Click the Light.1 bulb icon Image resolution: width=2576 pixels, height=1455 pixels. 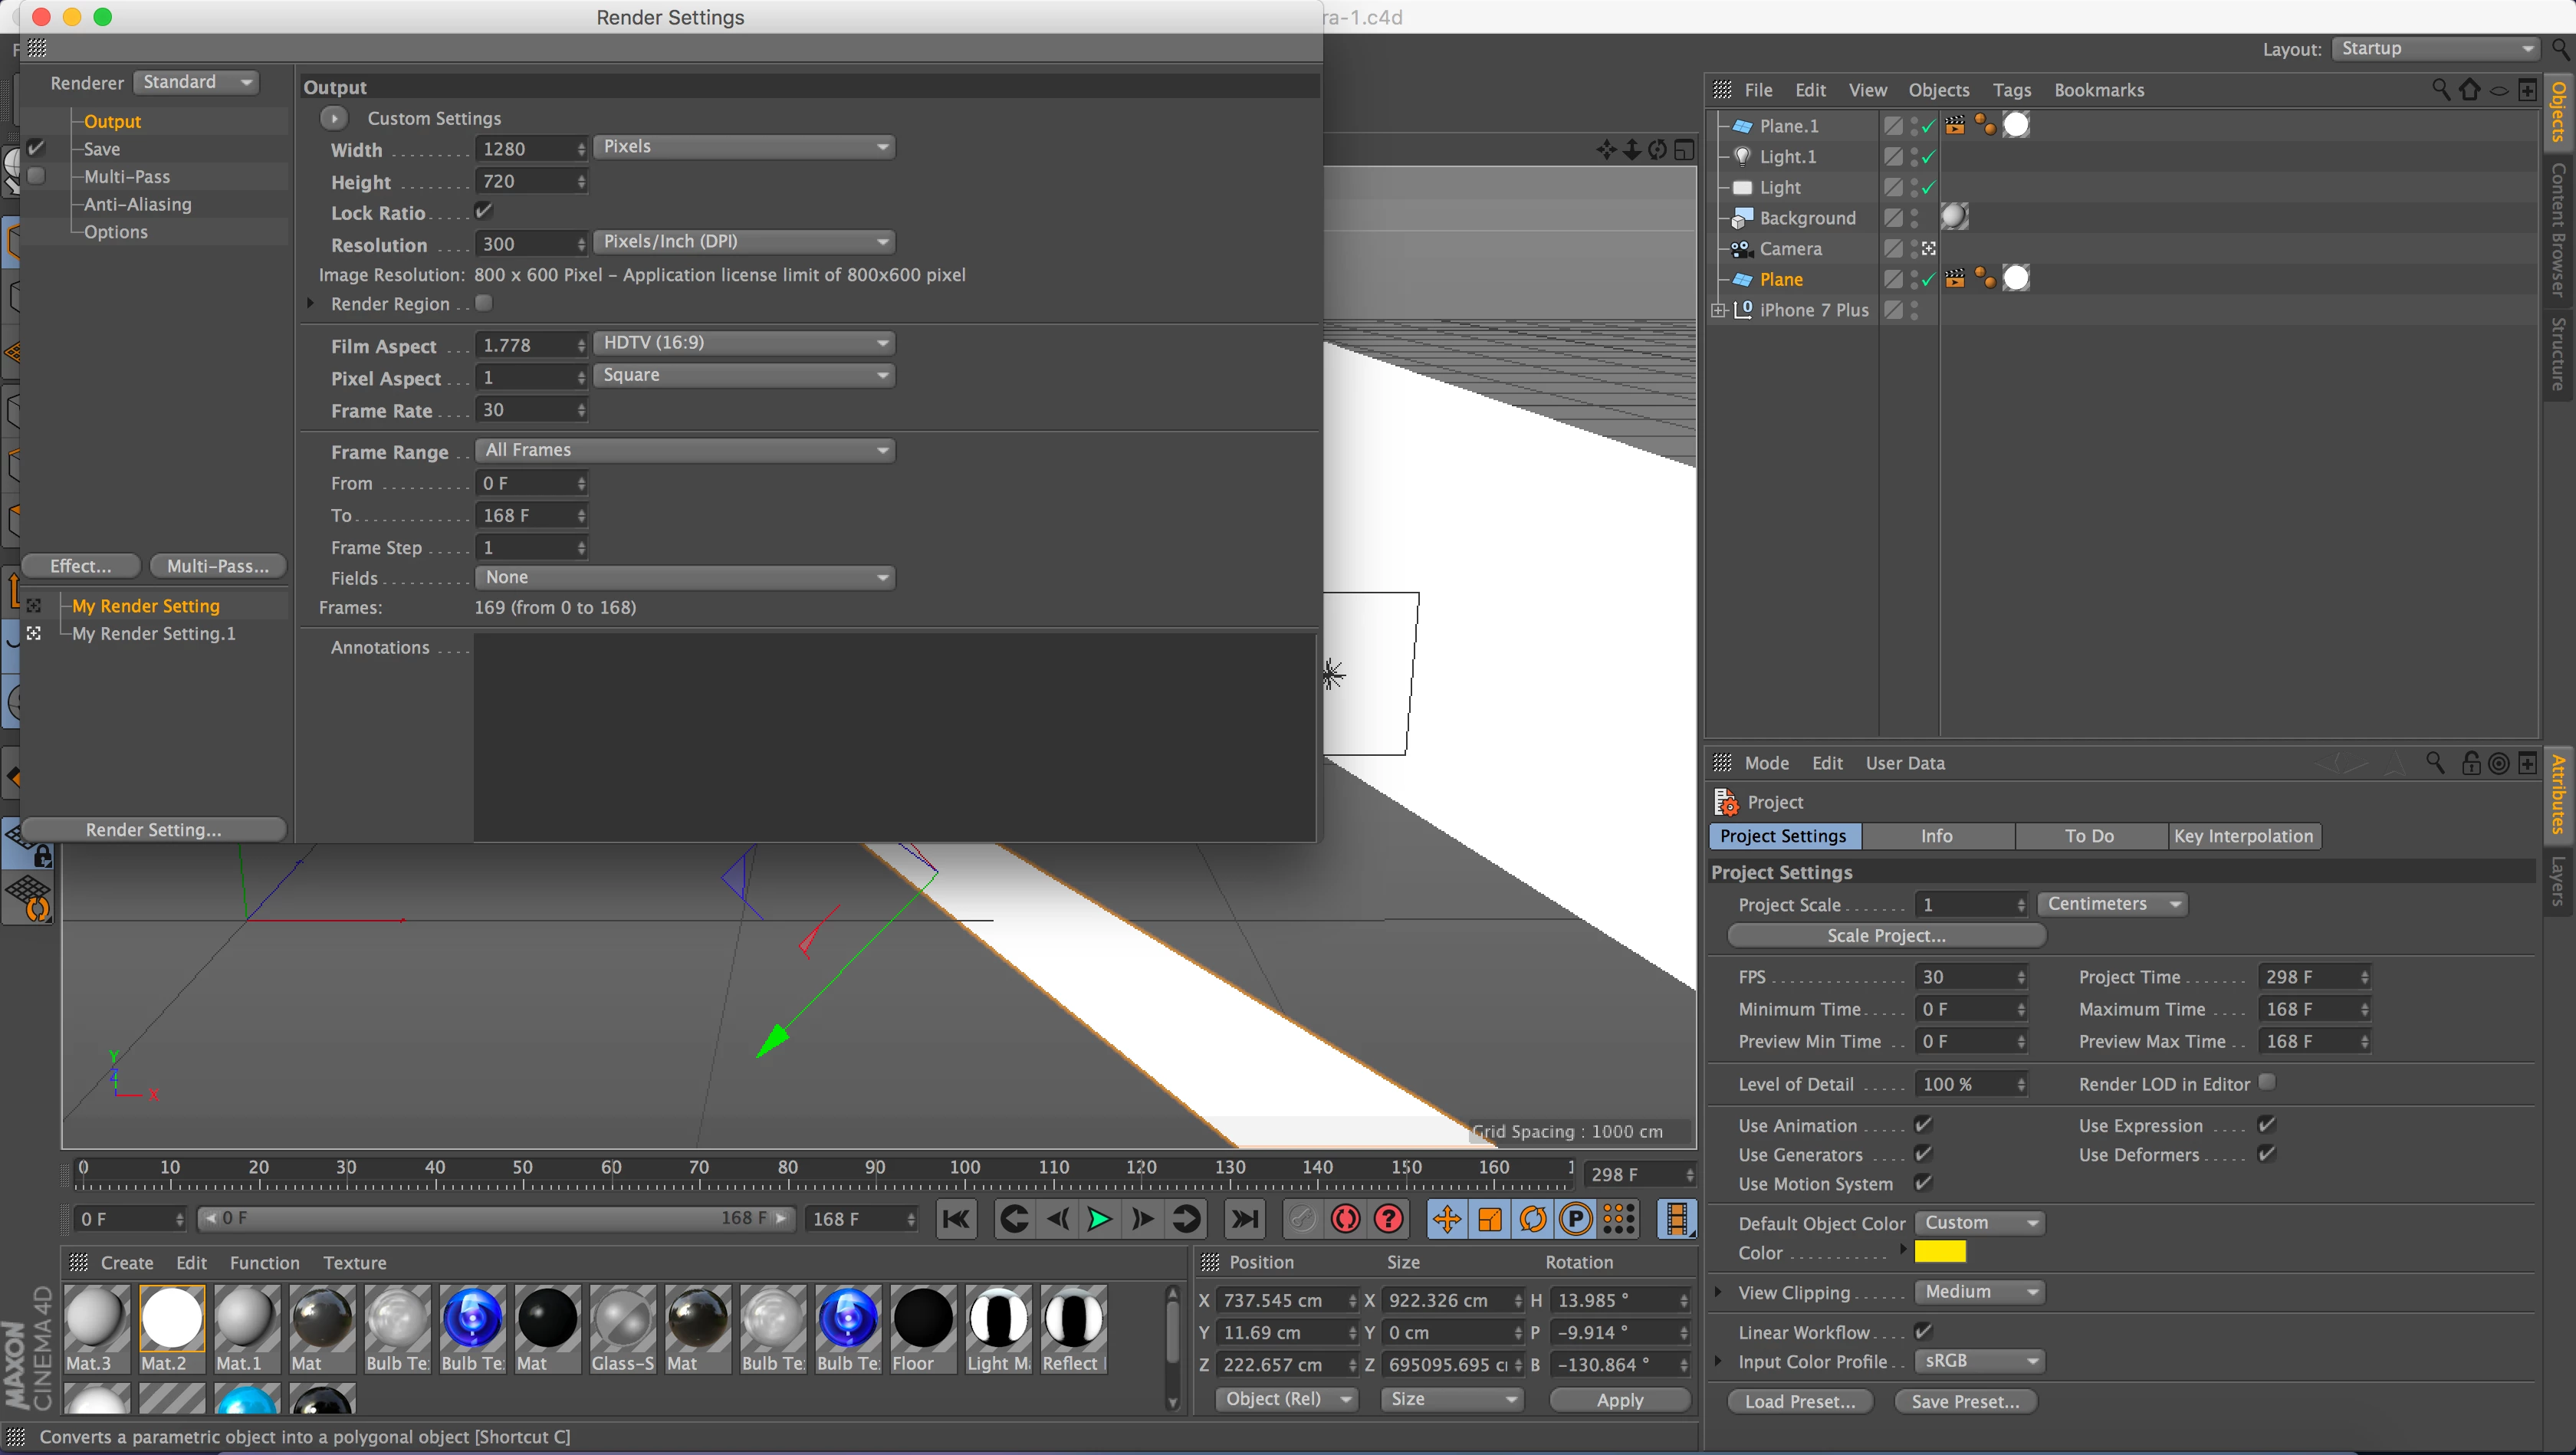click(1741, 157)
